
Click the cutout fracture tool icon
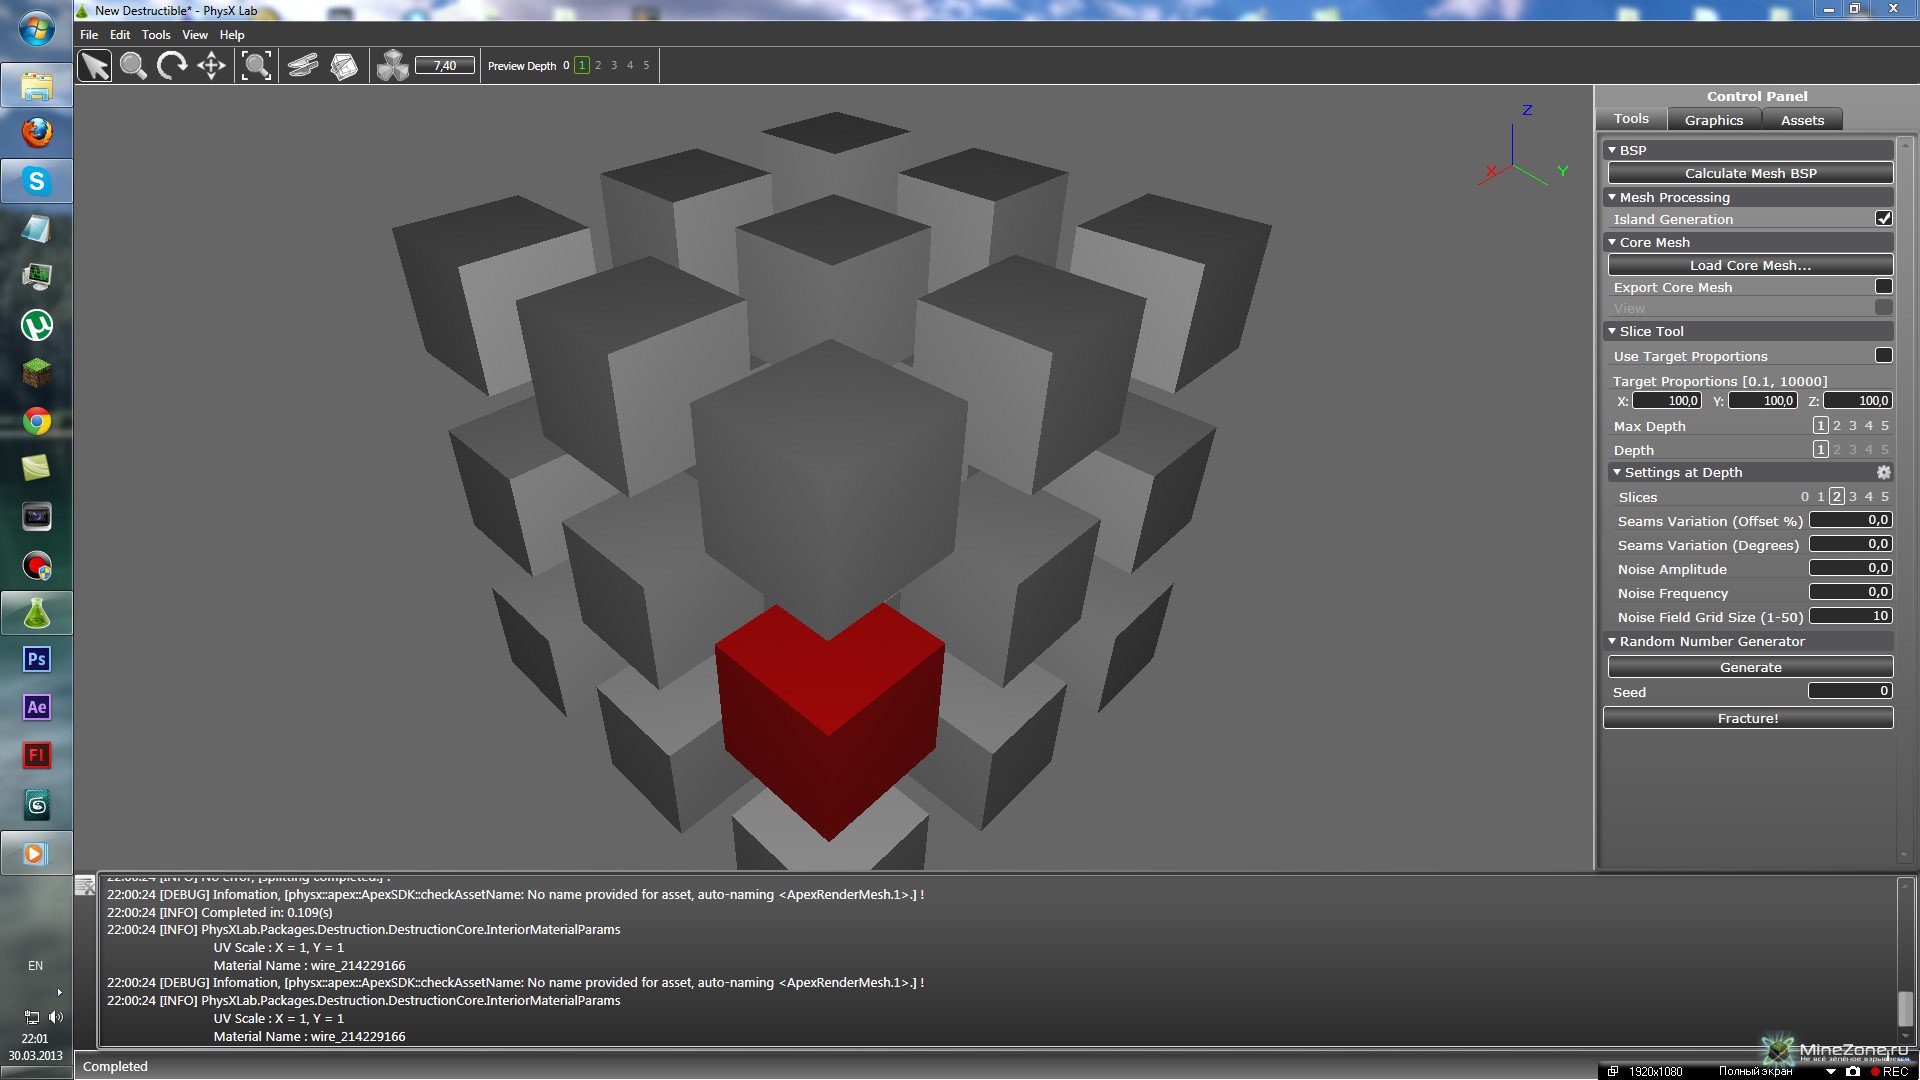point(344,66)
